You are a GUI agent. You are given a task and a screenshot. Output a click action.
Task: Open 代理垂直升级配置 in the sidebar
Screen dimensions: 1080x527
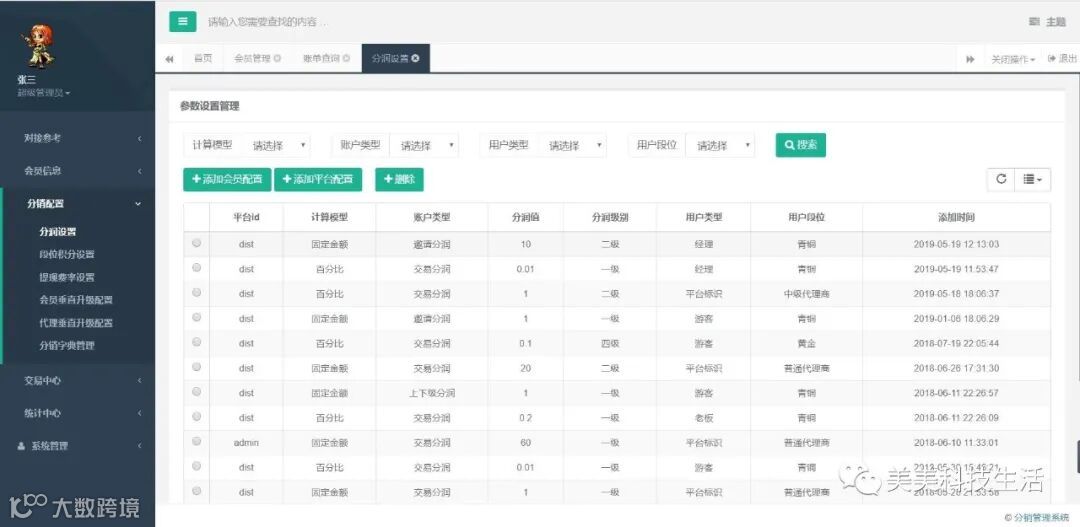coord(76,323)
